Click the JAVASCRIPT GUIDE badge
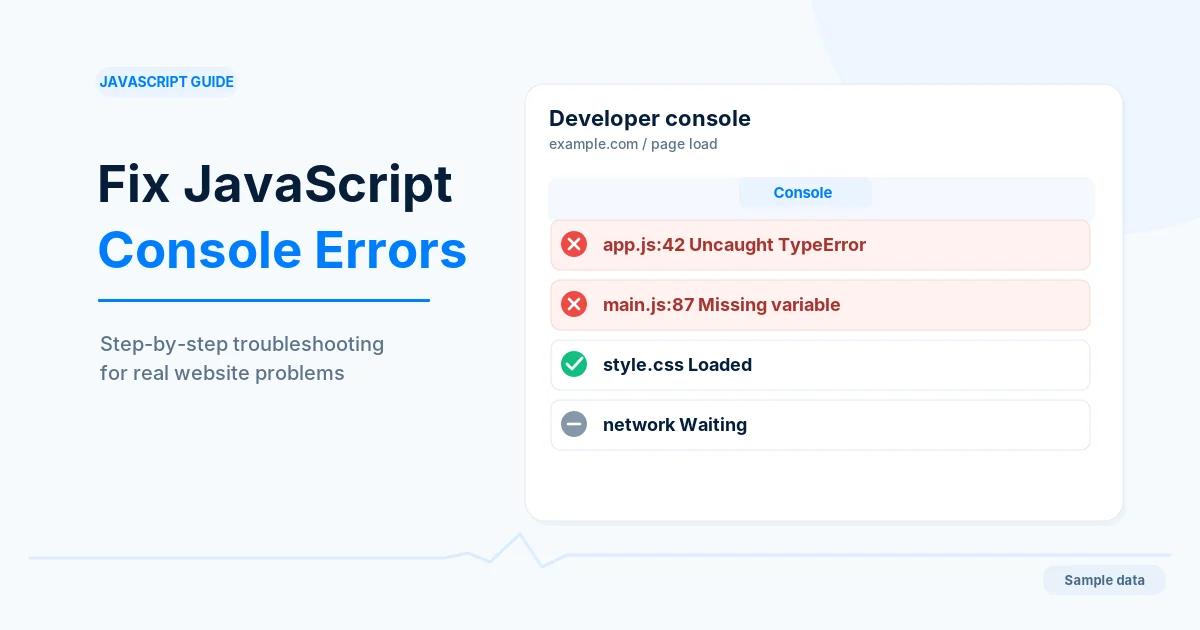Viewport: 1200px width, 630px height. [166, 82]
